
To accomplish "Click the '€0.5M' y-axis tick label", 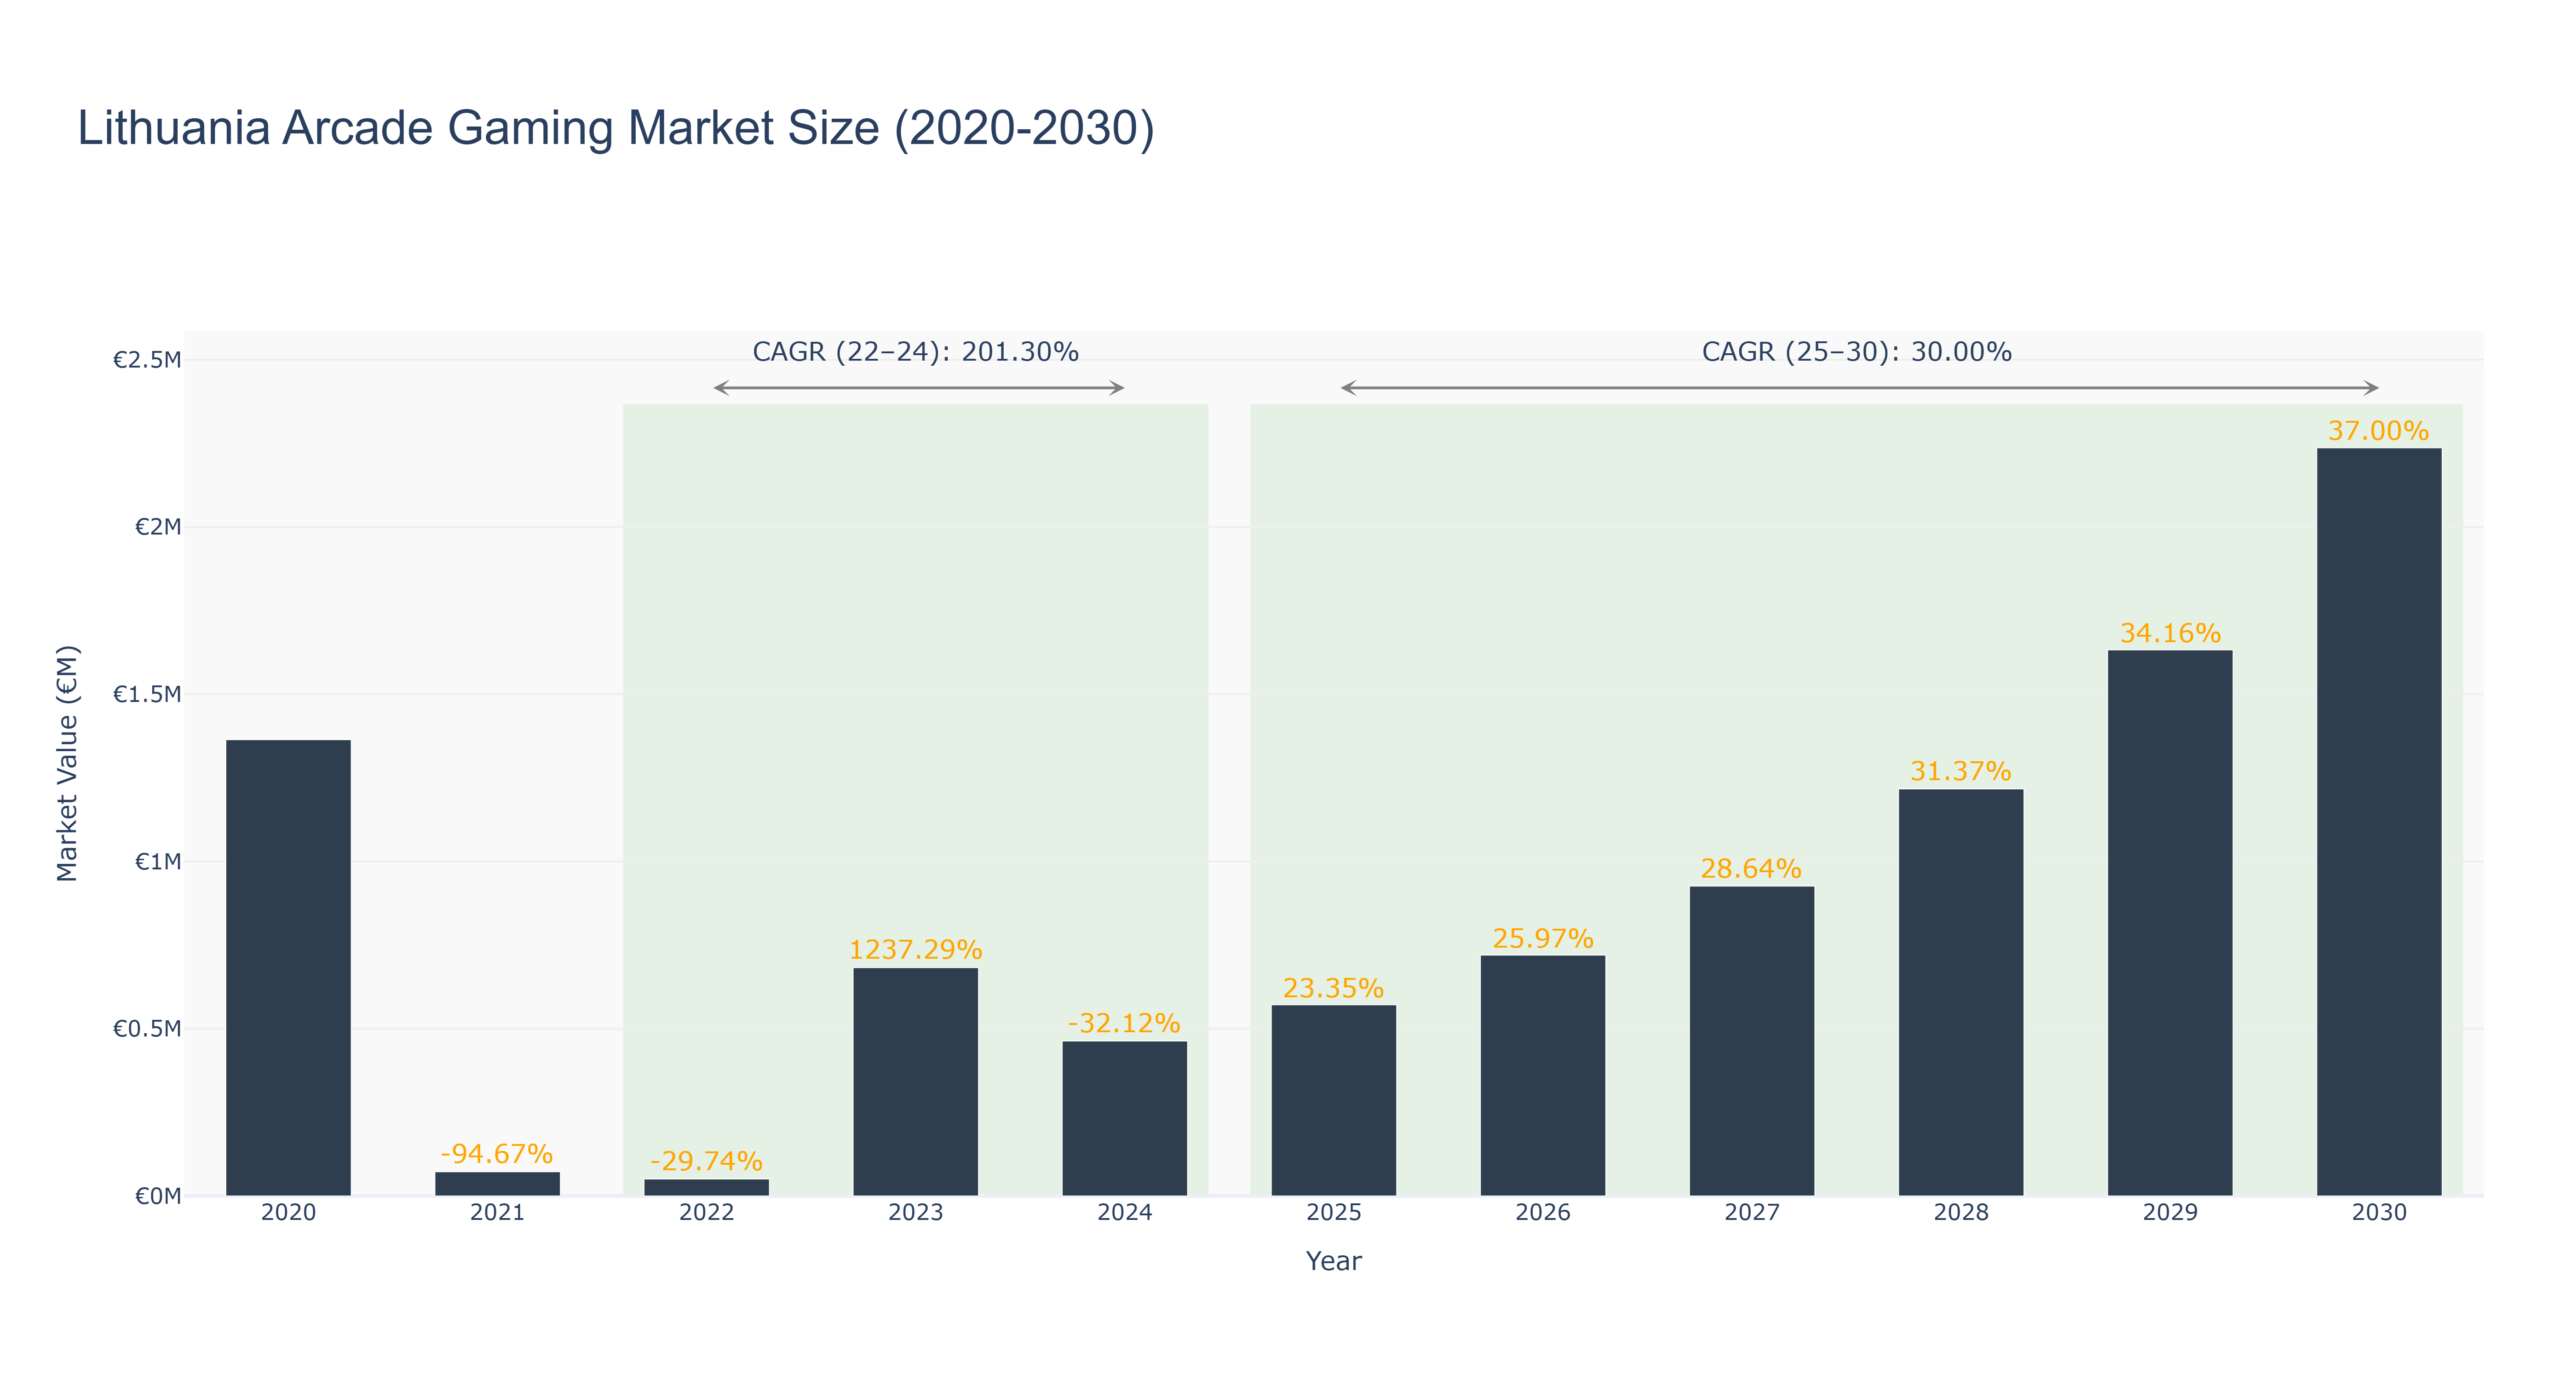I will (x=147, y=1029).
